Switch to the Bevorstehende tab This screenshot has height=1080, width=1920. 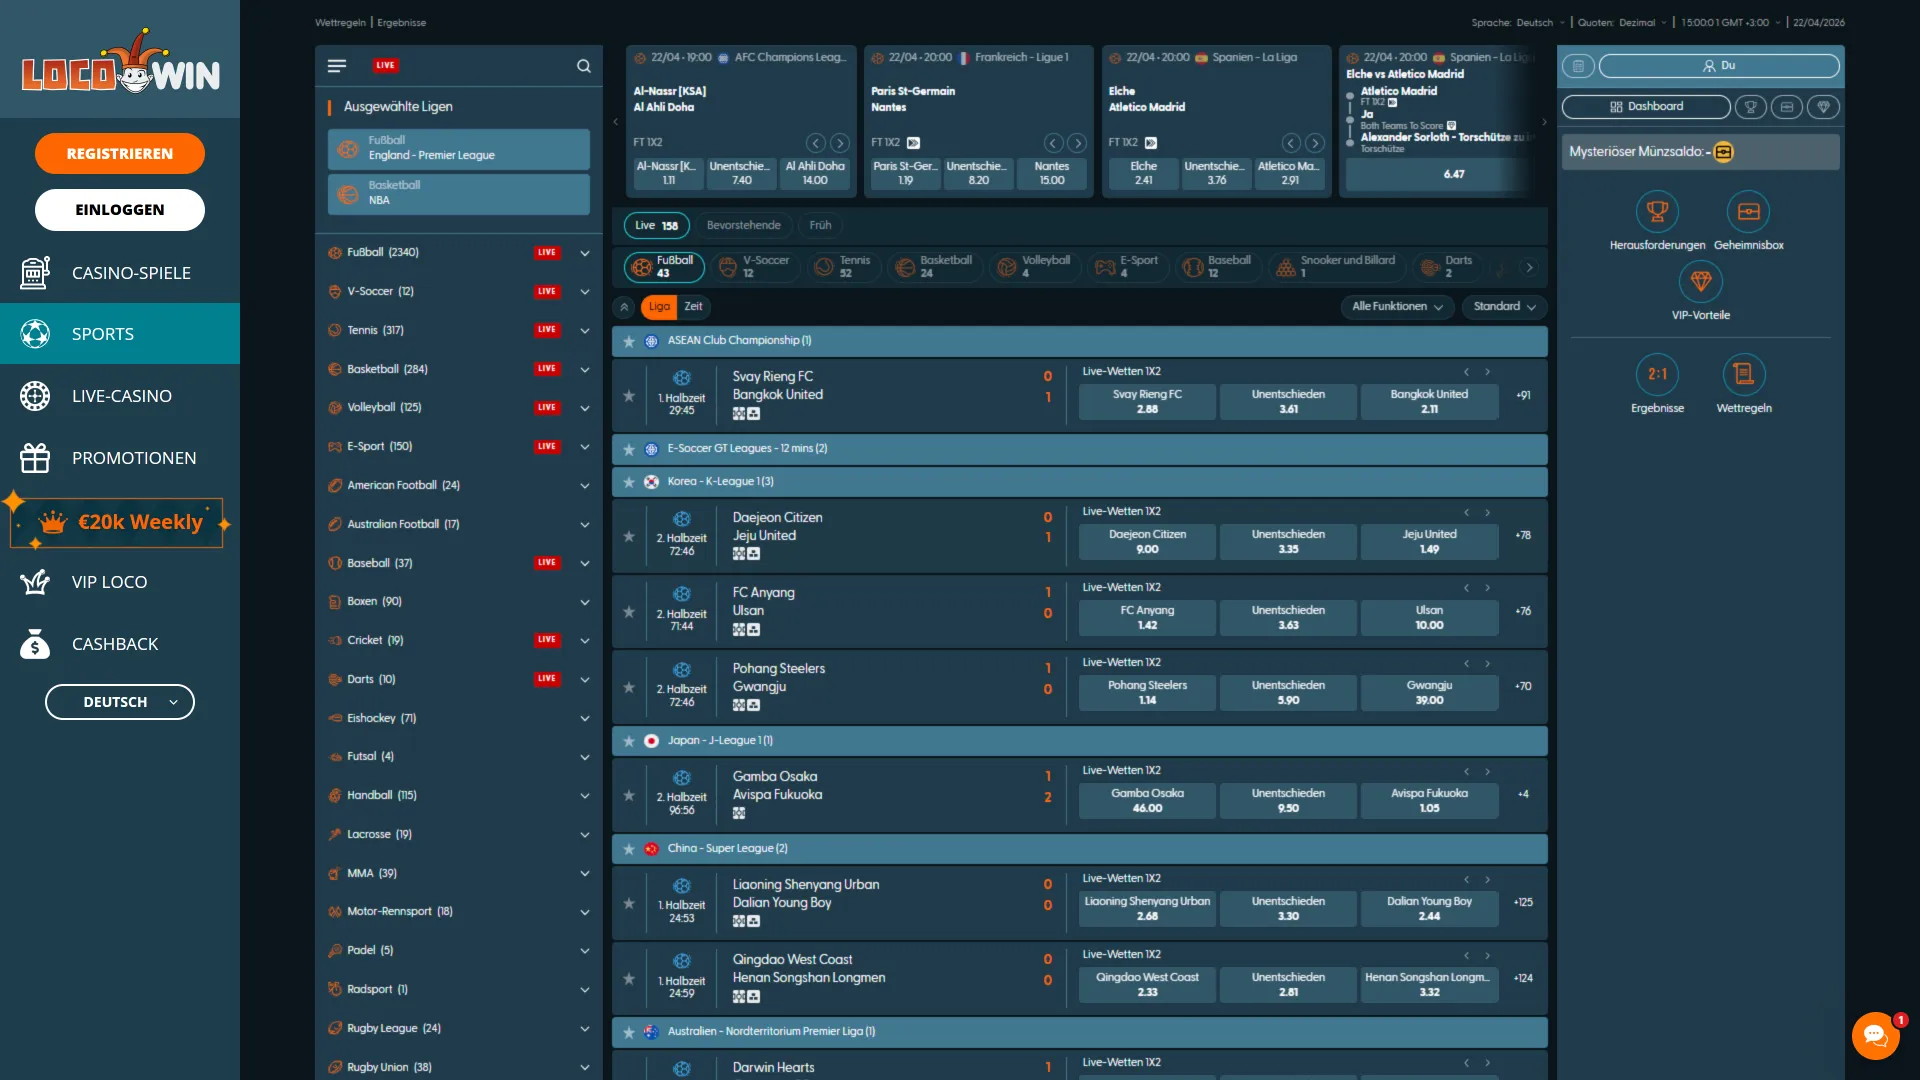[x=744, y=225]
